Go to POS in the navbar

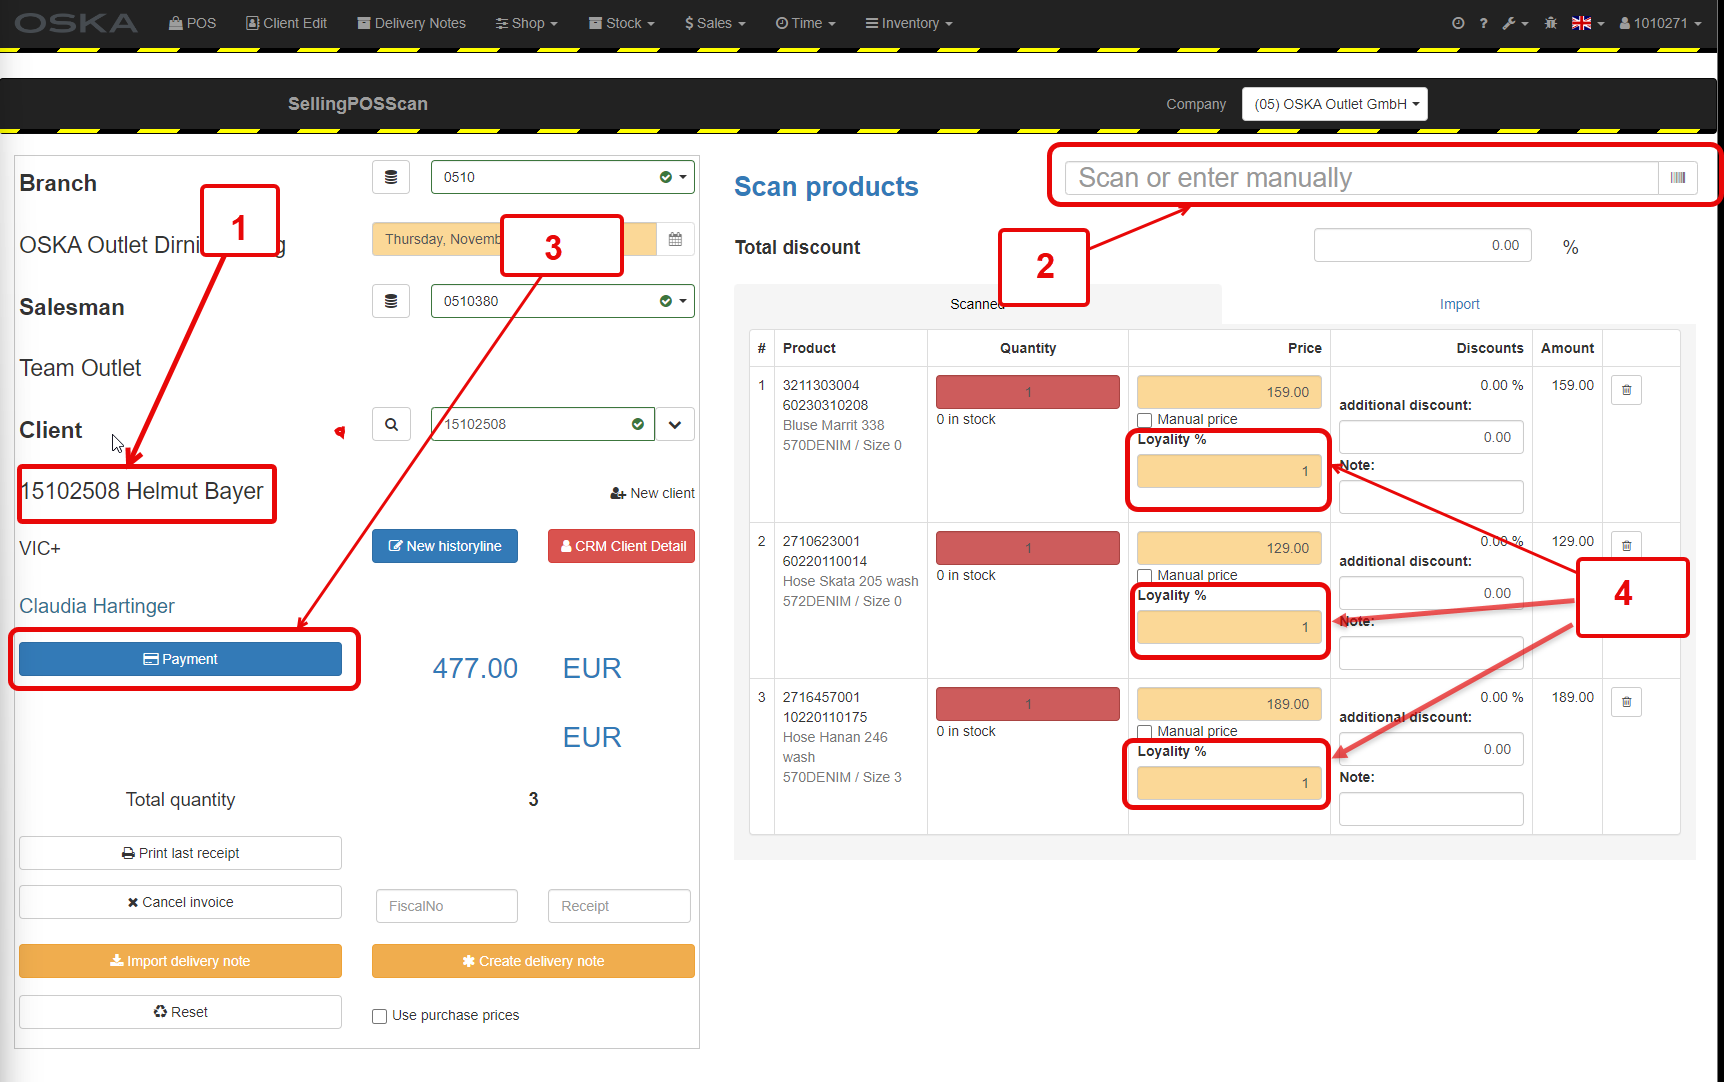[192, 23]
